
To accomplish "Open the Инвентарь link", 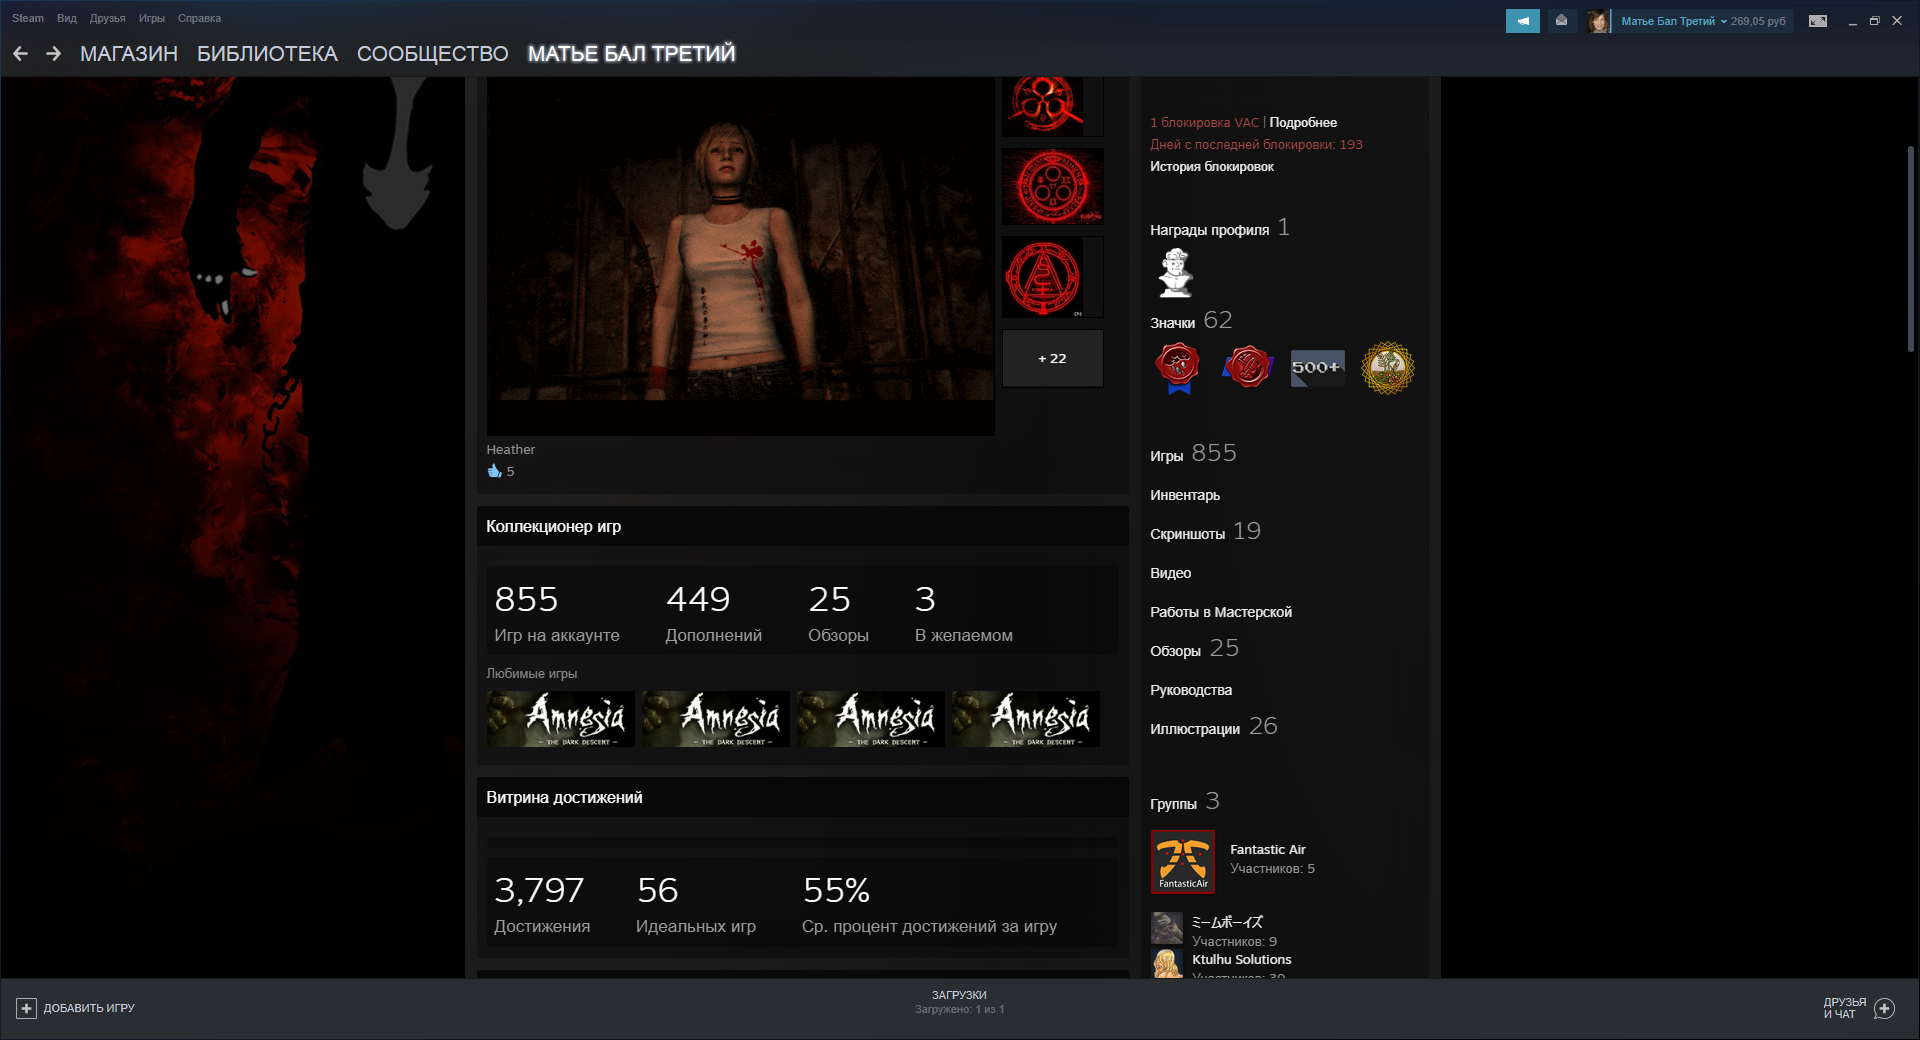I will click(x=1185, y=495).
